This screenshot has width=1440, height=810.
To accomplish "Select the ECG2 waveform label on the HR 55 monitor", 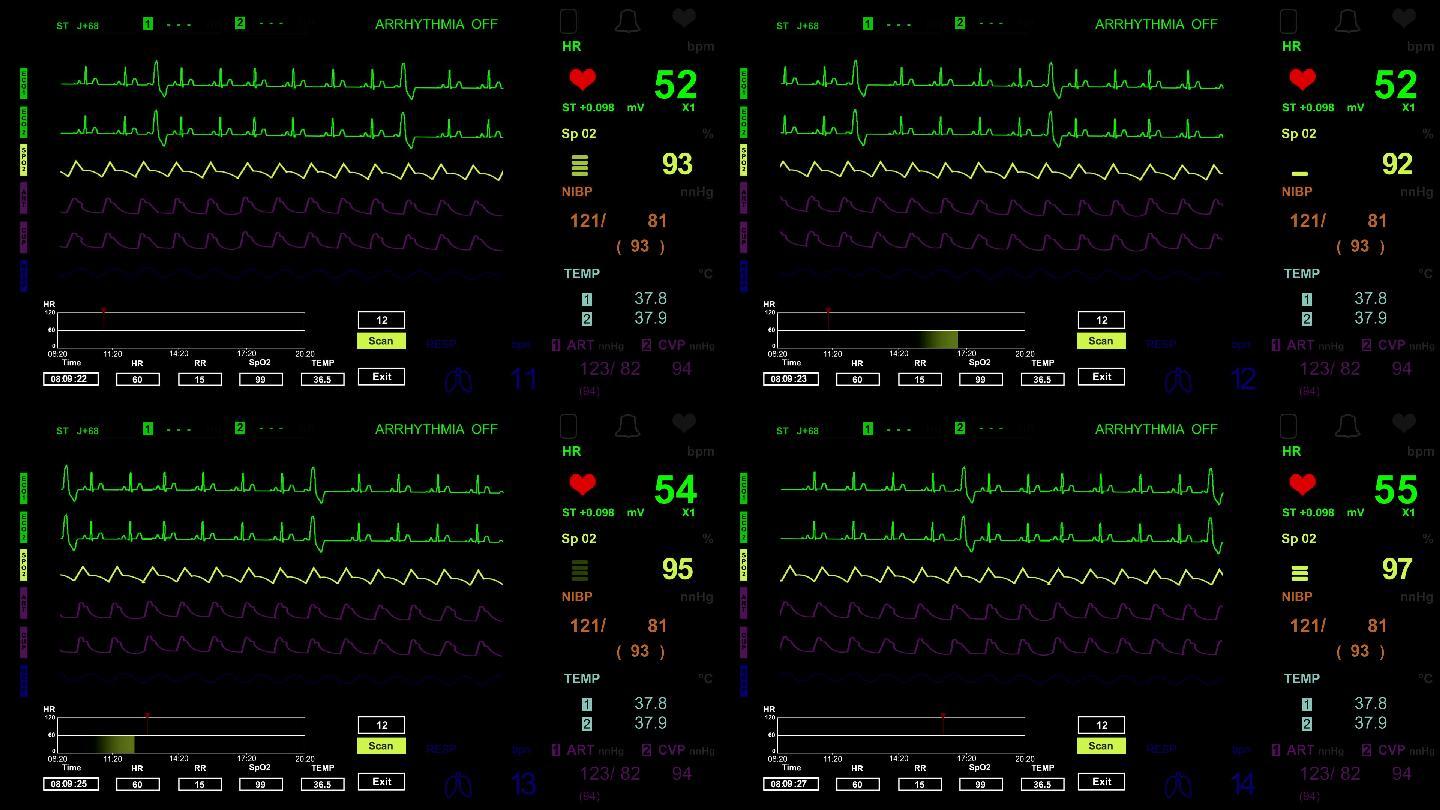I will coord(744,526).
